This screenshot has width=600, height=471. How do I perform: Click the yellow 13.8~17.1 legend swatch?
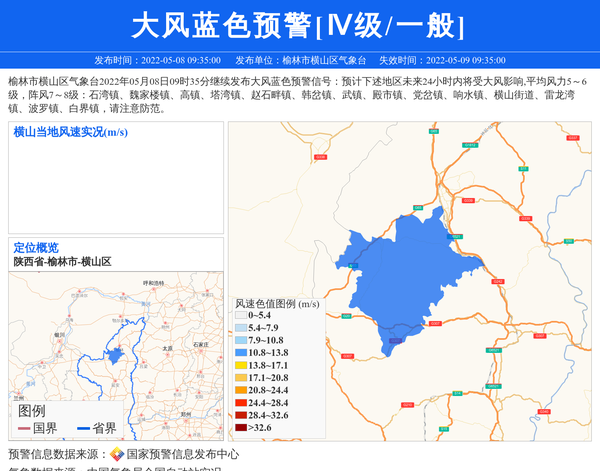(x=241, y=365)
